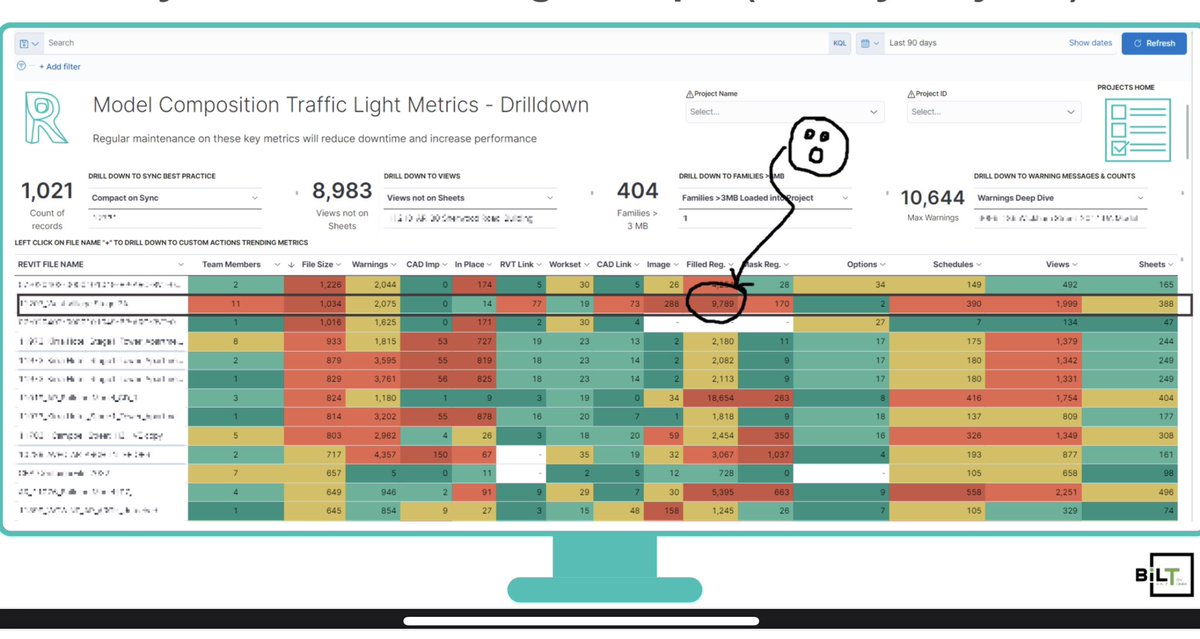Click the teal R logo image

coord(46,118)
